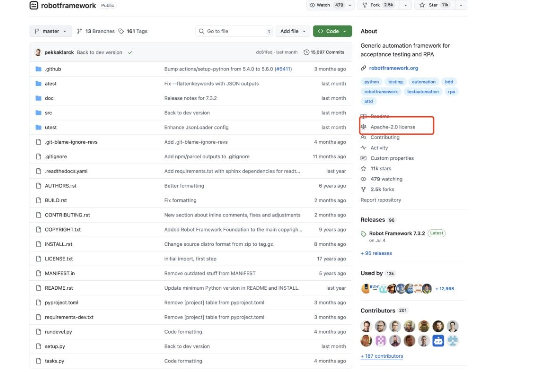540x372 pixels.
Task: Click the link icon beside robotframework.org
Action: [x=363, y=68]
